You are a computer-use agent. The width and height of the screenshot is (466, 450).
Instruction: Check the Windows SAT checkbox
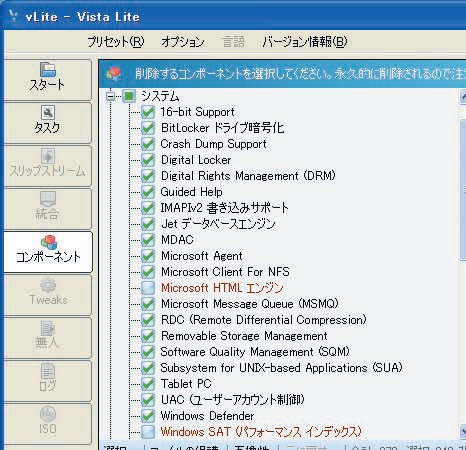(x=148, y=432)
